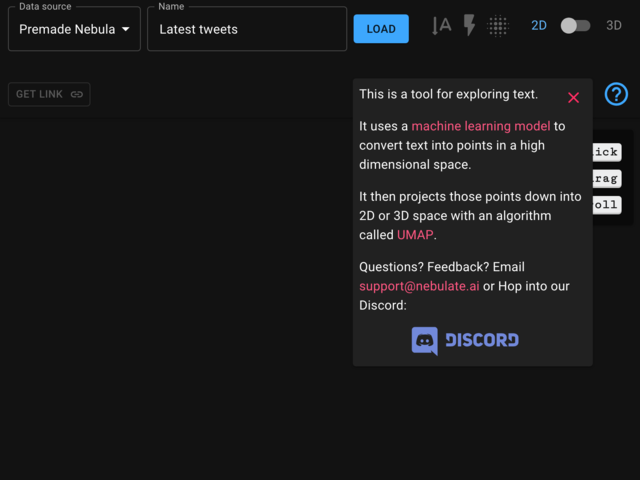Select the 3D label
The width and height of the screenshot is (640, 480).
click(613, 26)
